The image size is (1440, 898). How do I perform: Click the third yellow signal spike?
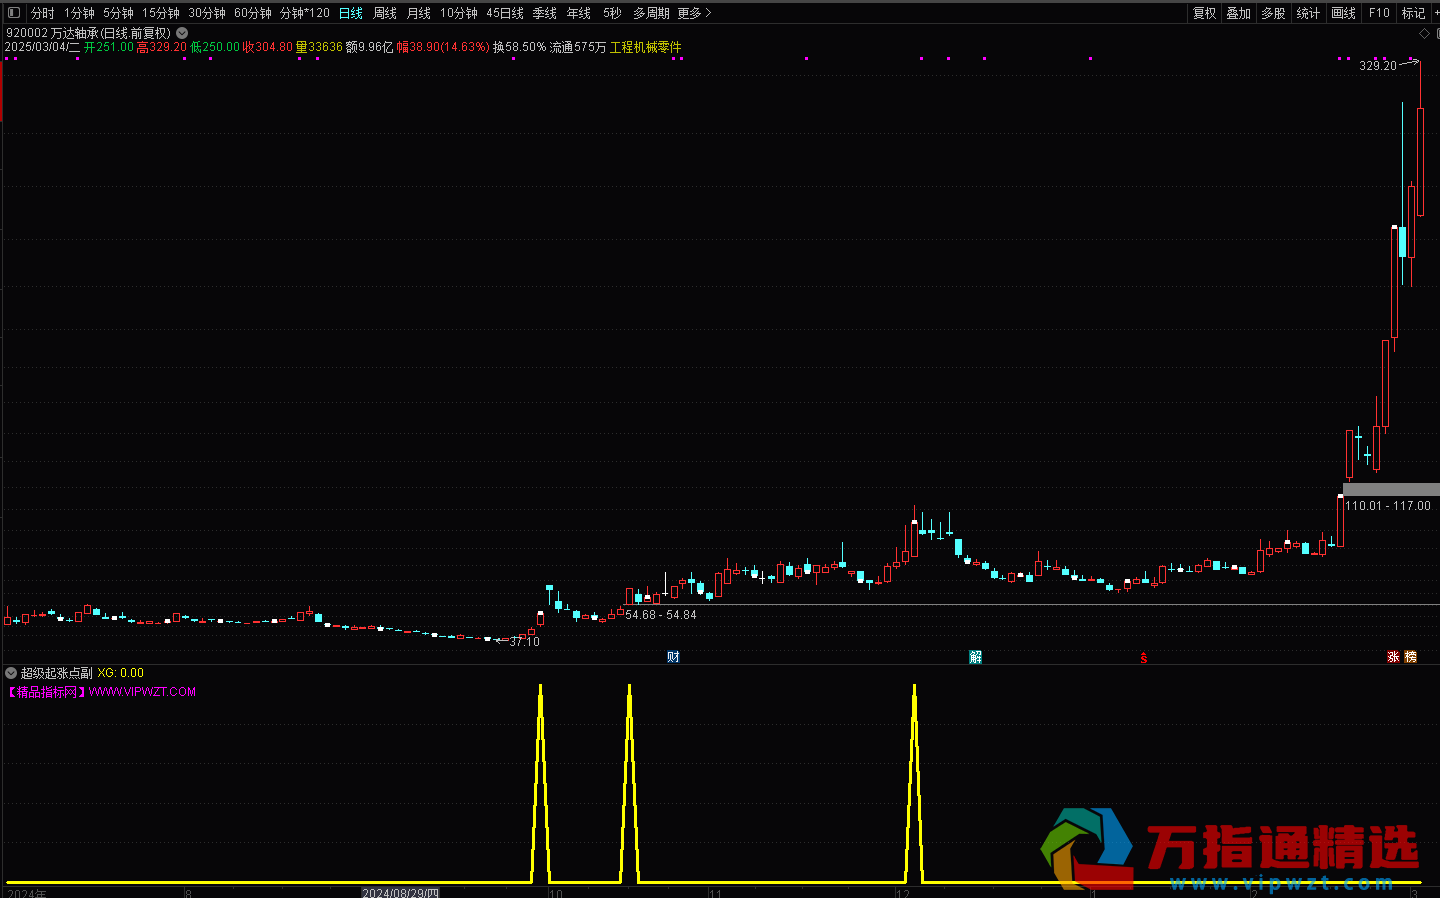[x=914, y=785]
